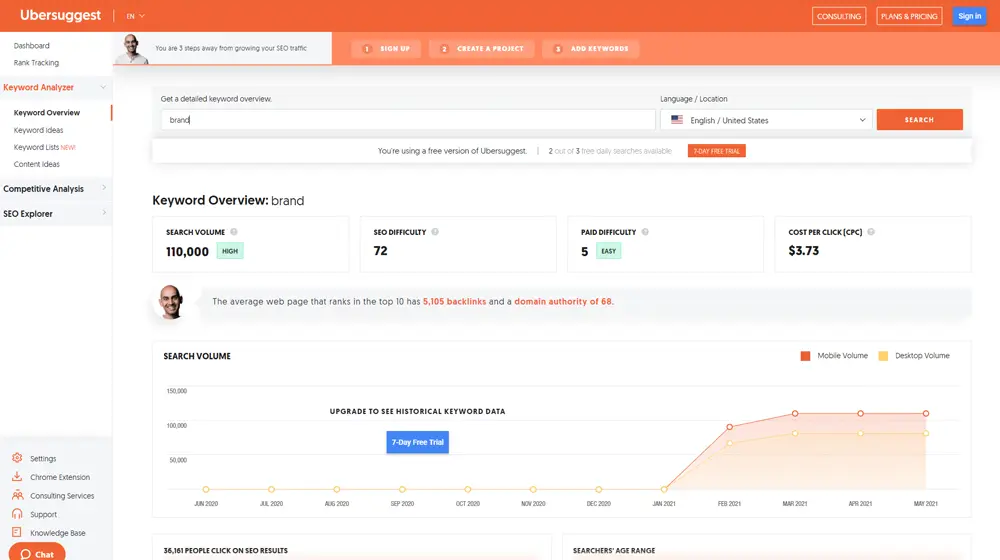Select the FEB 2021 mobile data point
The height and width of the screenshot is (560, 1000).
click(x=730, y=427)
